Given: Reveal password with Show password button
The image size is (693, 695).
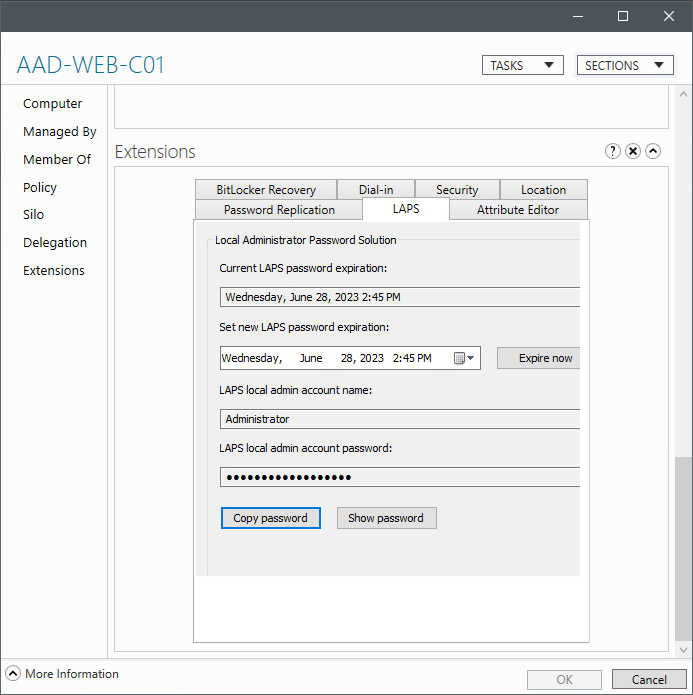Looking at the screenshot, I should [386, 518].
